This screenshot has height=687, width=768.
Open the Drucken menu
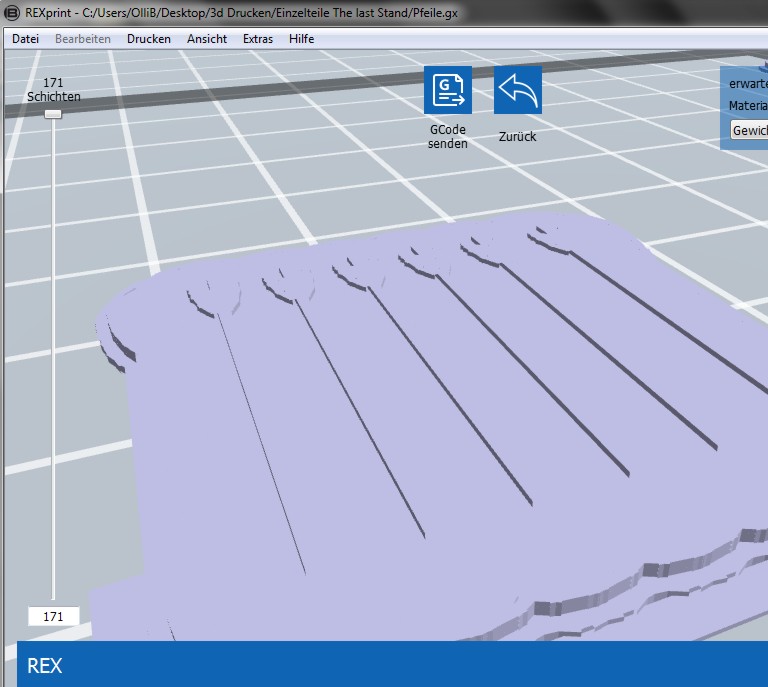pos(148,39)
